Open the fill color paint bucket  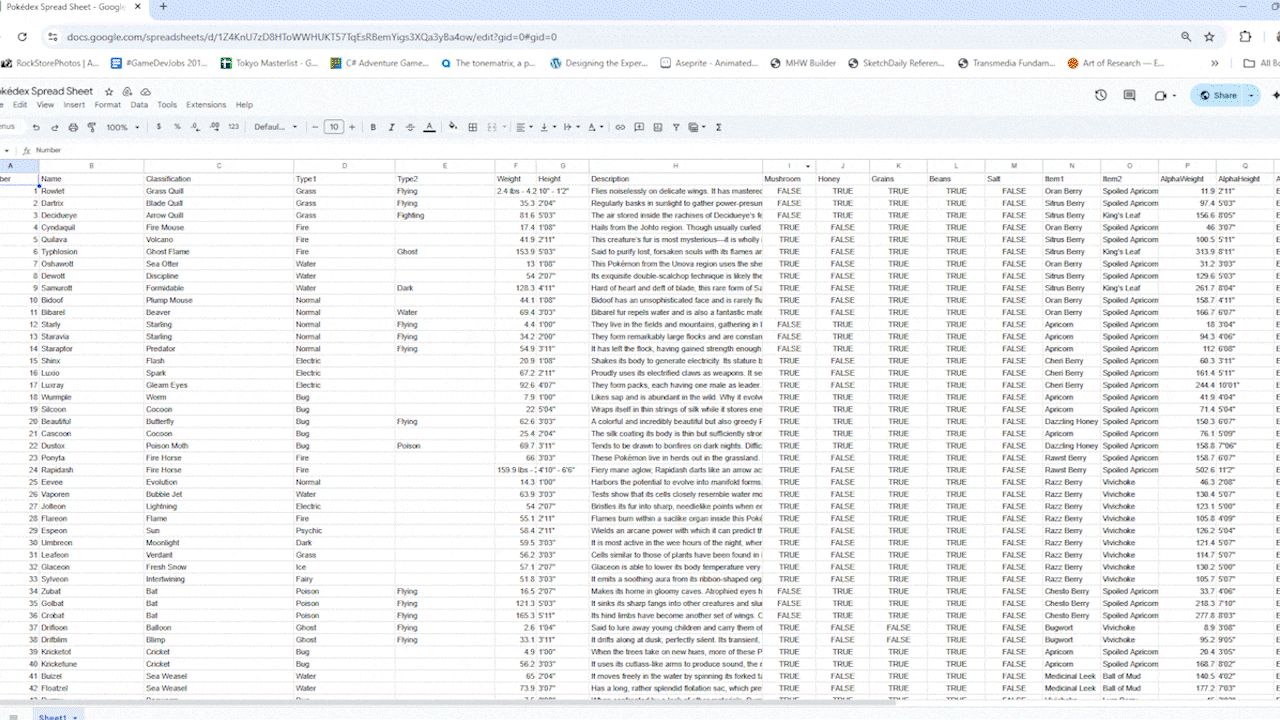(x=453, y=127)
